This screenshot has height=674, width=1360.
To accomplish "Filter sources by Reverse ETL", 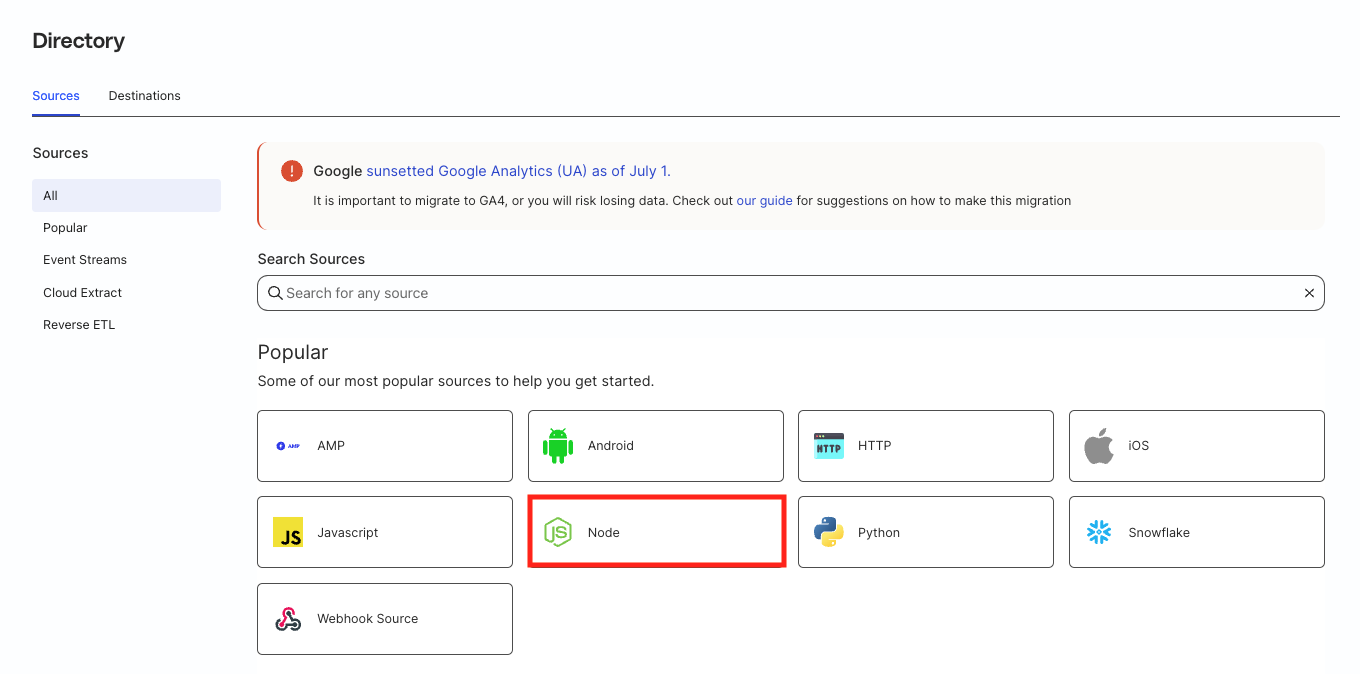I will (x=79, y=325).
